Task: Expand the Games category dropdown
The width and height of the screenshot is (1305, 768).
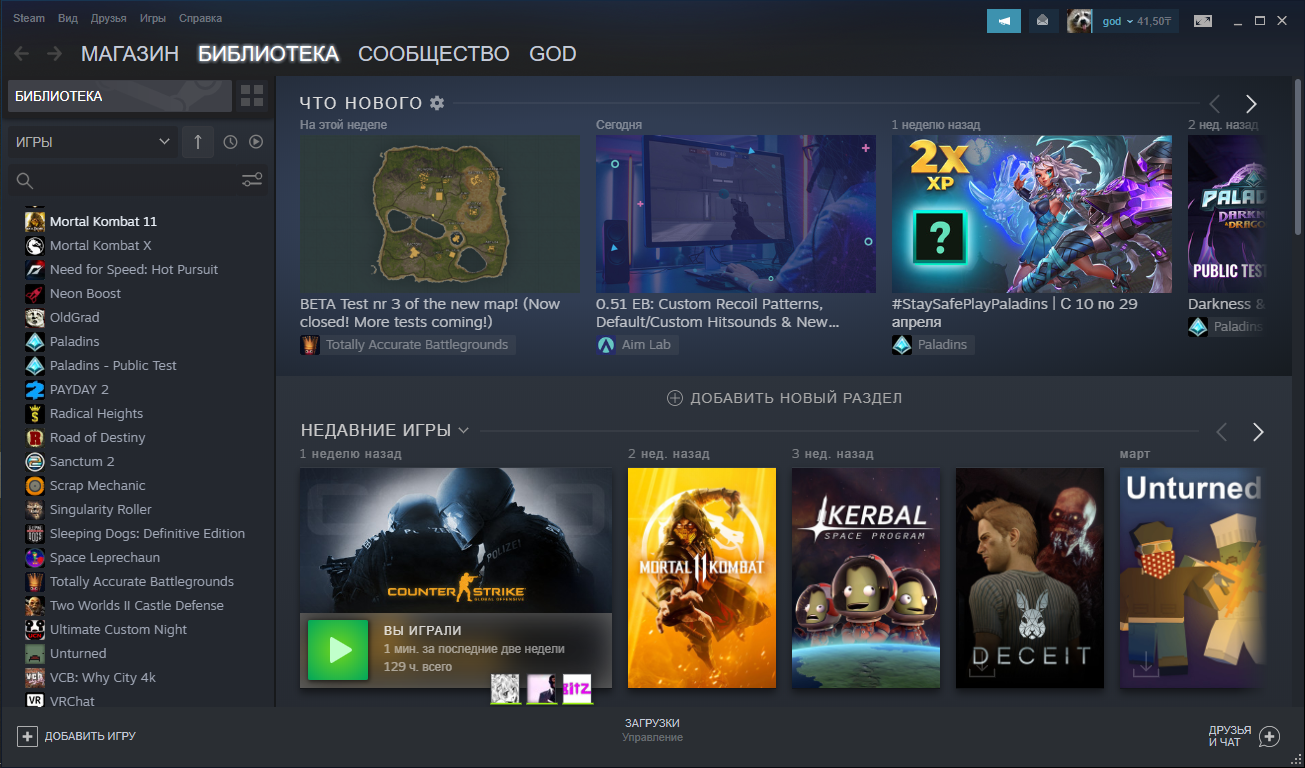Action: [93, 142]
